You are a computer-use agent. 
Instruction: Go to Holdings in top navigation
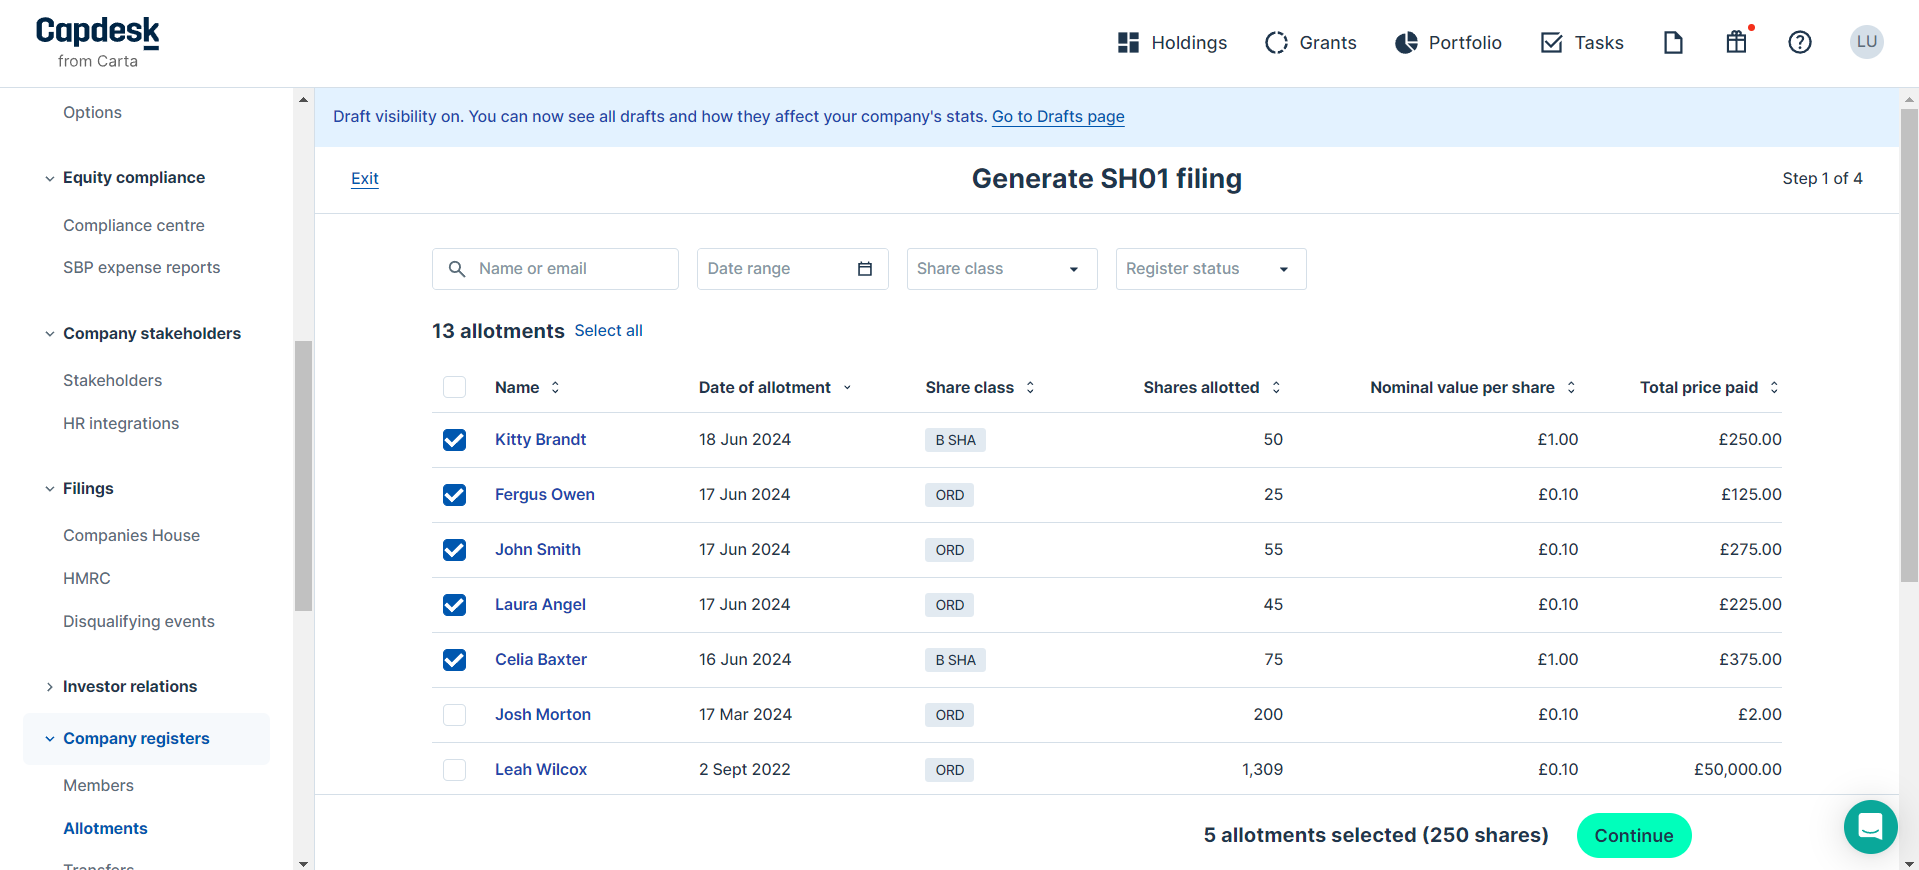1172,42
